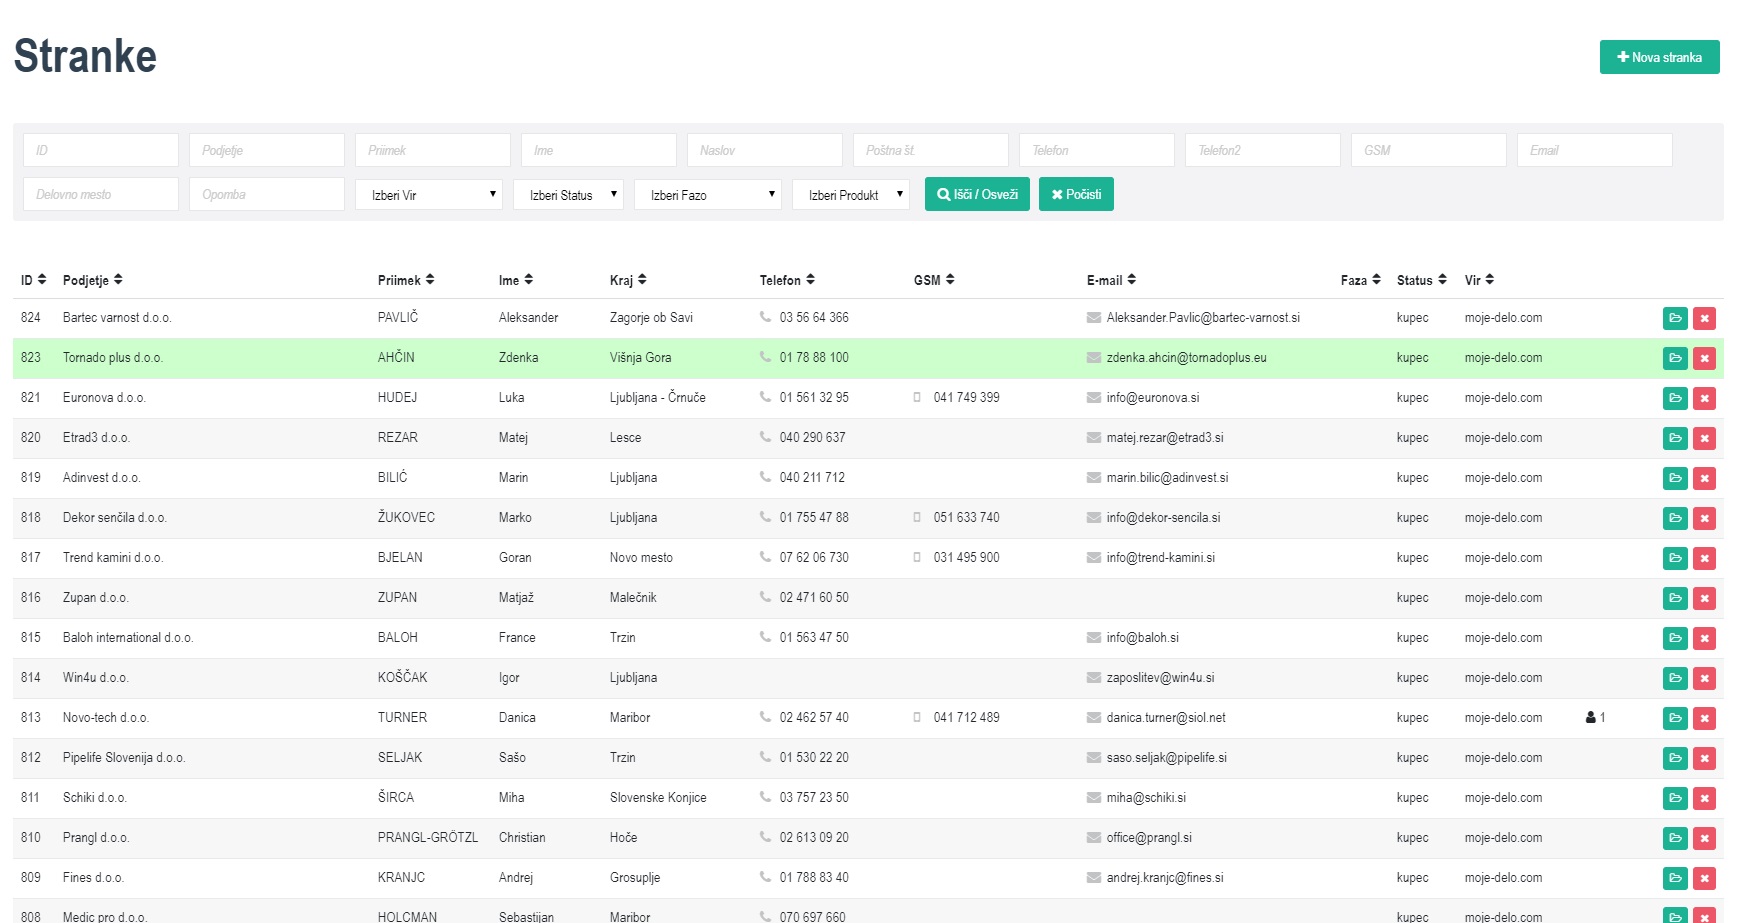
Task: Delete the Adinvest d.o.o. row via its red X
Action: coord(1705,478)
